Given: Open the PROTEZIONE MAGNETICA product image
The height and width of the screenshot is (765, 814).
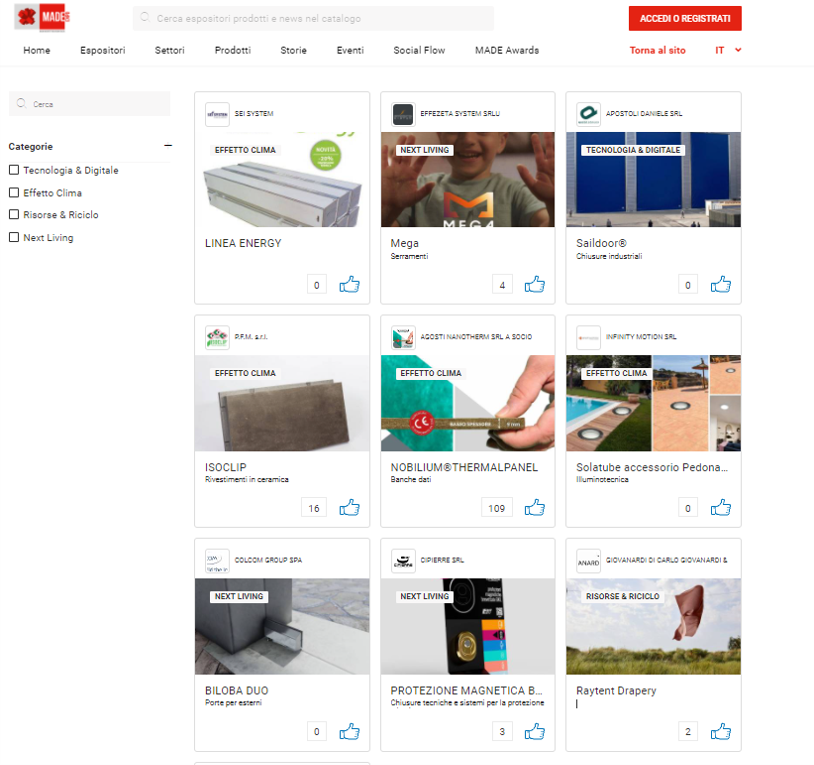Looking at the screenshot, I should tap(468, 626).
